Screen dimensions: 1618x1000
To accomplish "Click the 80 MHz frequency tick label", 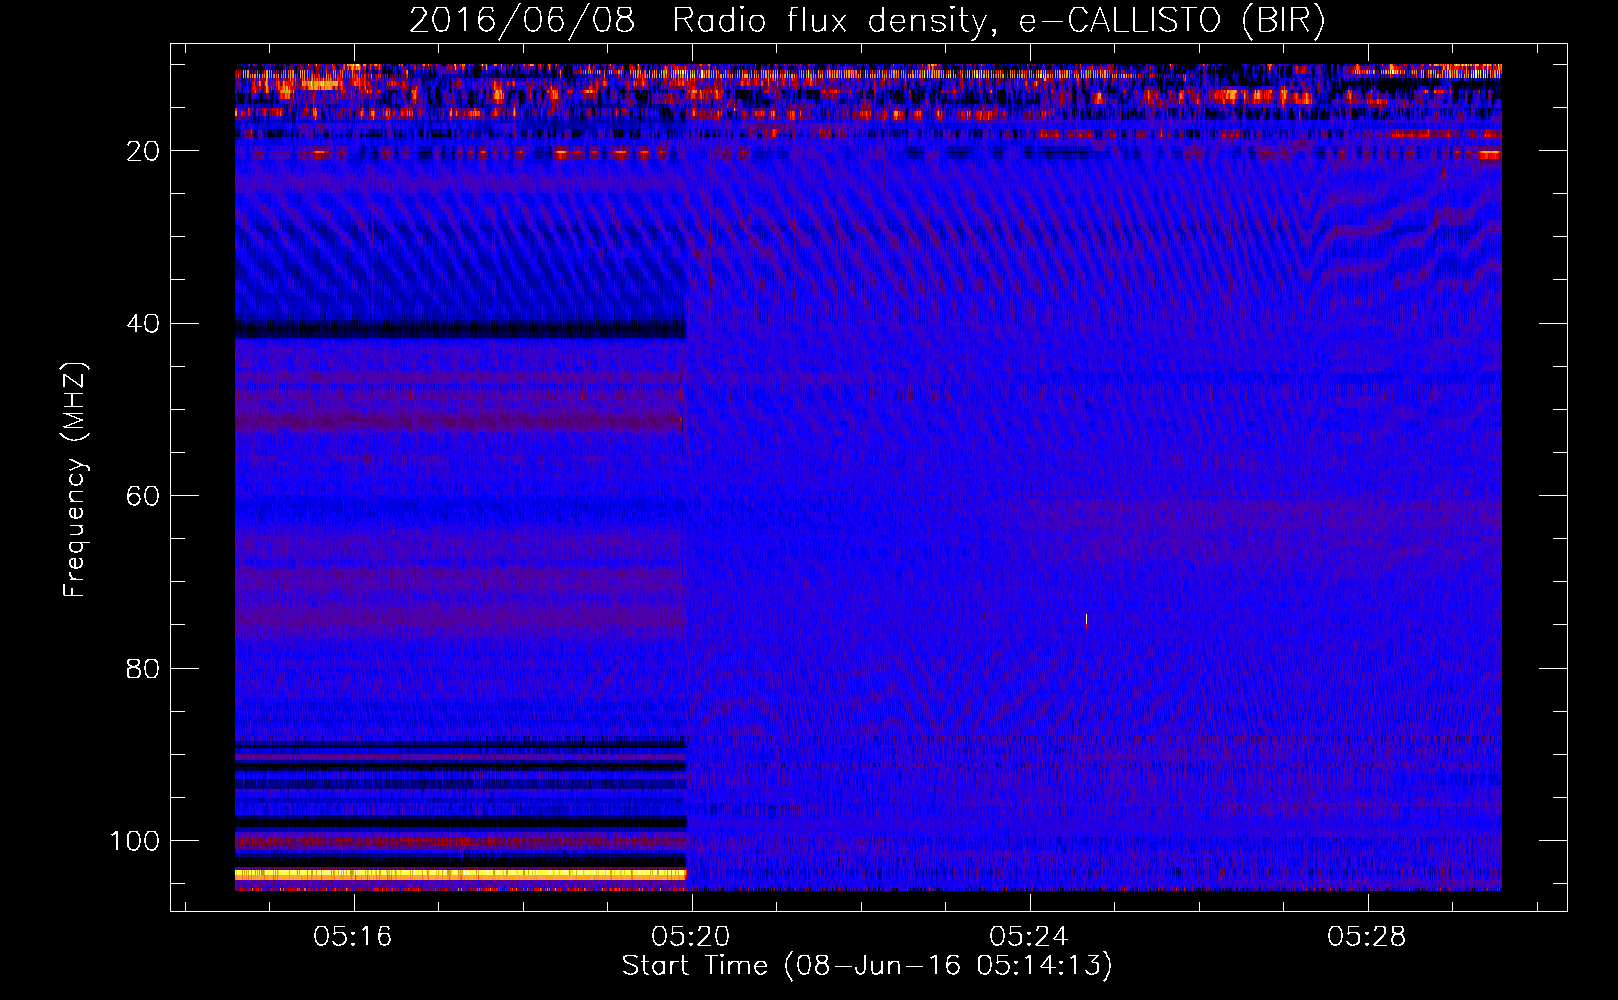I will click(143, 669).
